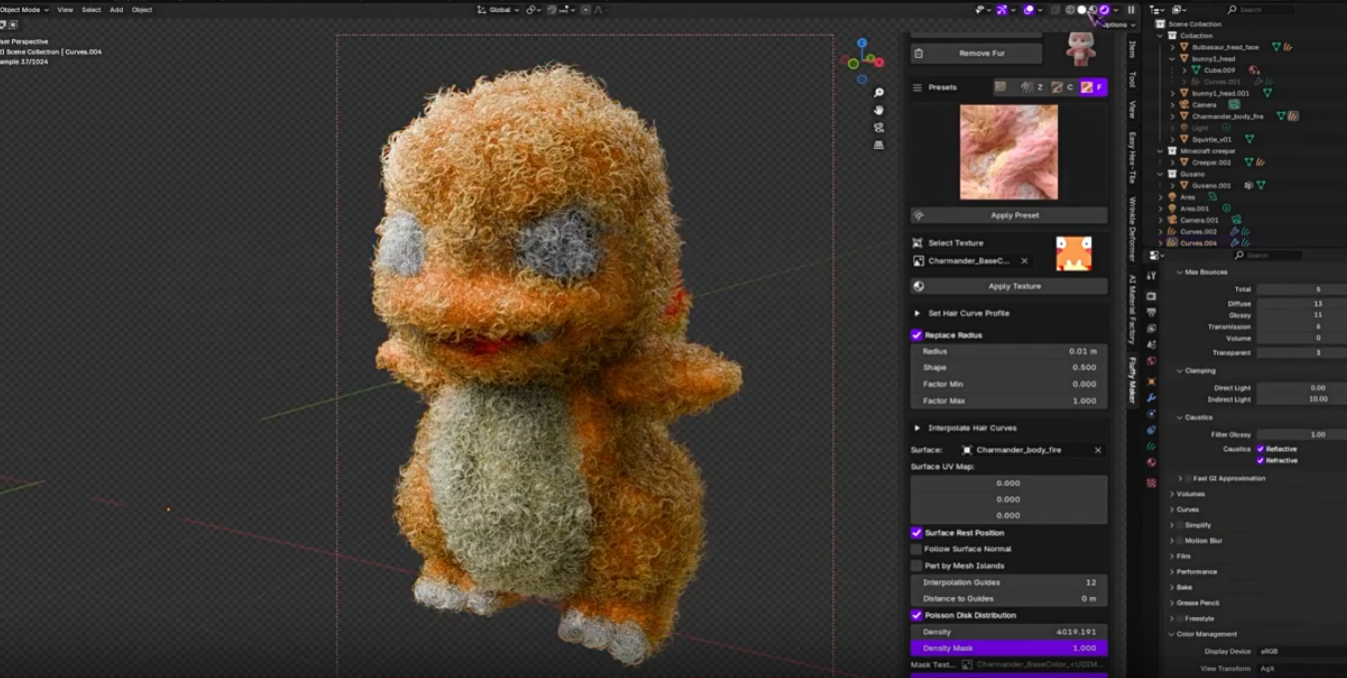Select the Z preset category icon
This screenshot has width=1347, height=678.
(1032, 88)
